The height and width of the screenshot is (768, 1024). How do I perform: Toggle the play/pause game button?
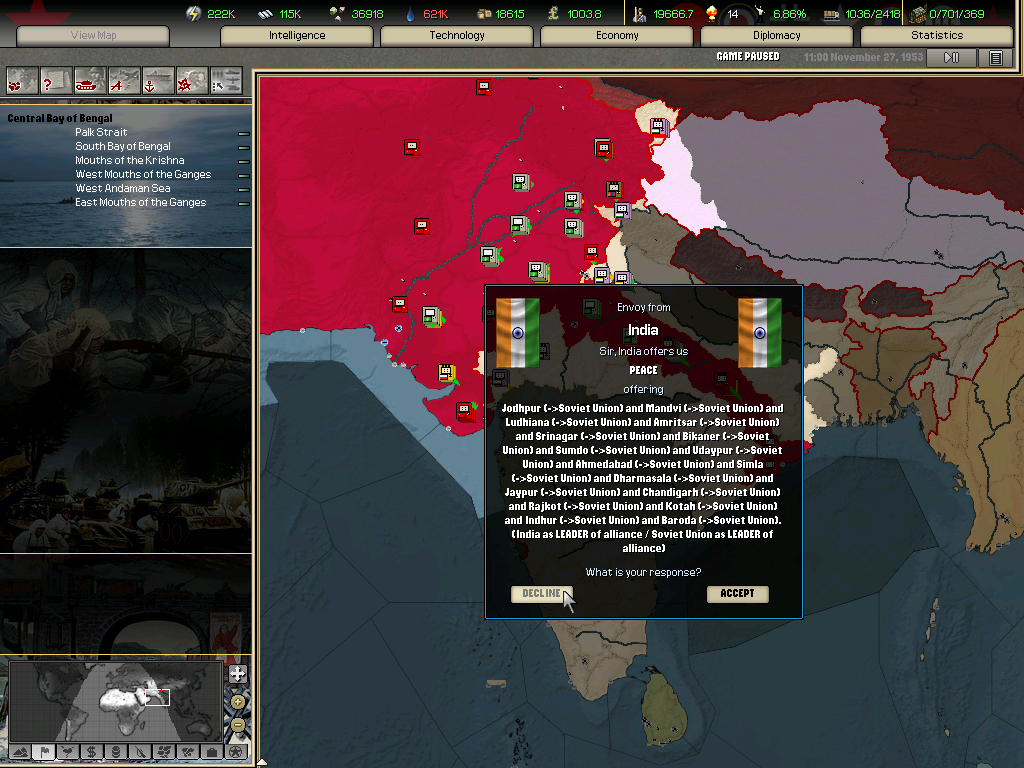click(951, 58)
